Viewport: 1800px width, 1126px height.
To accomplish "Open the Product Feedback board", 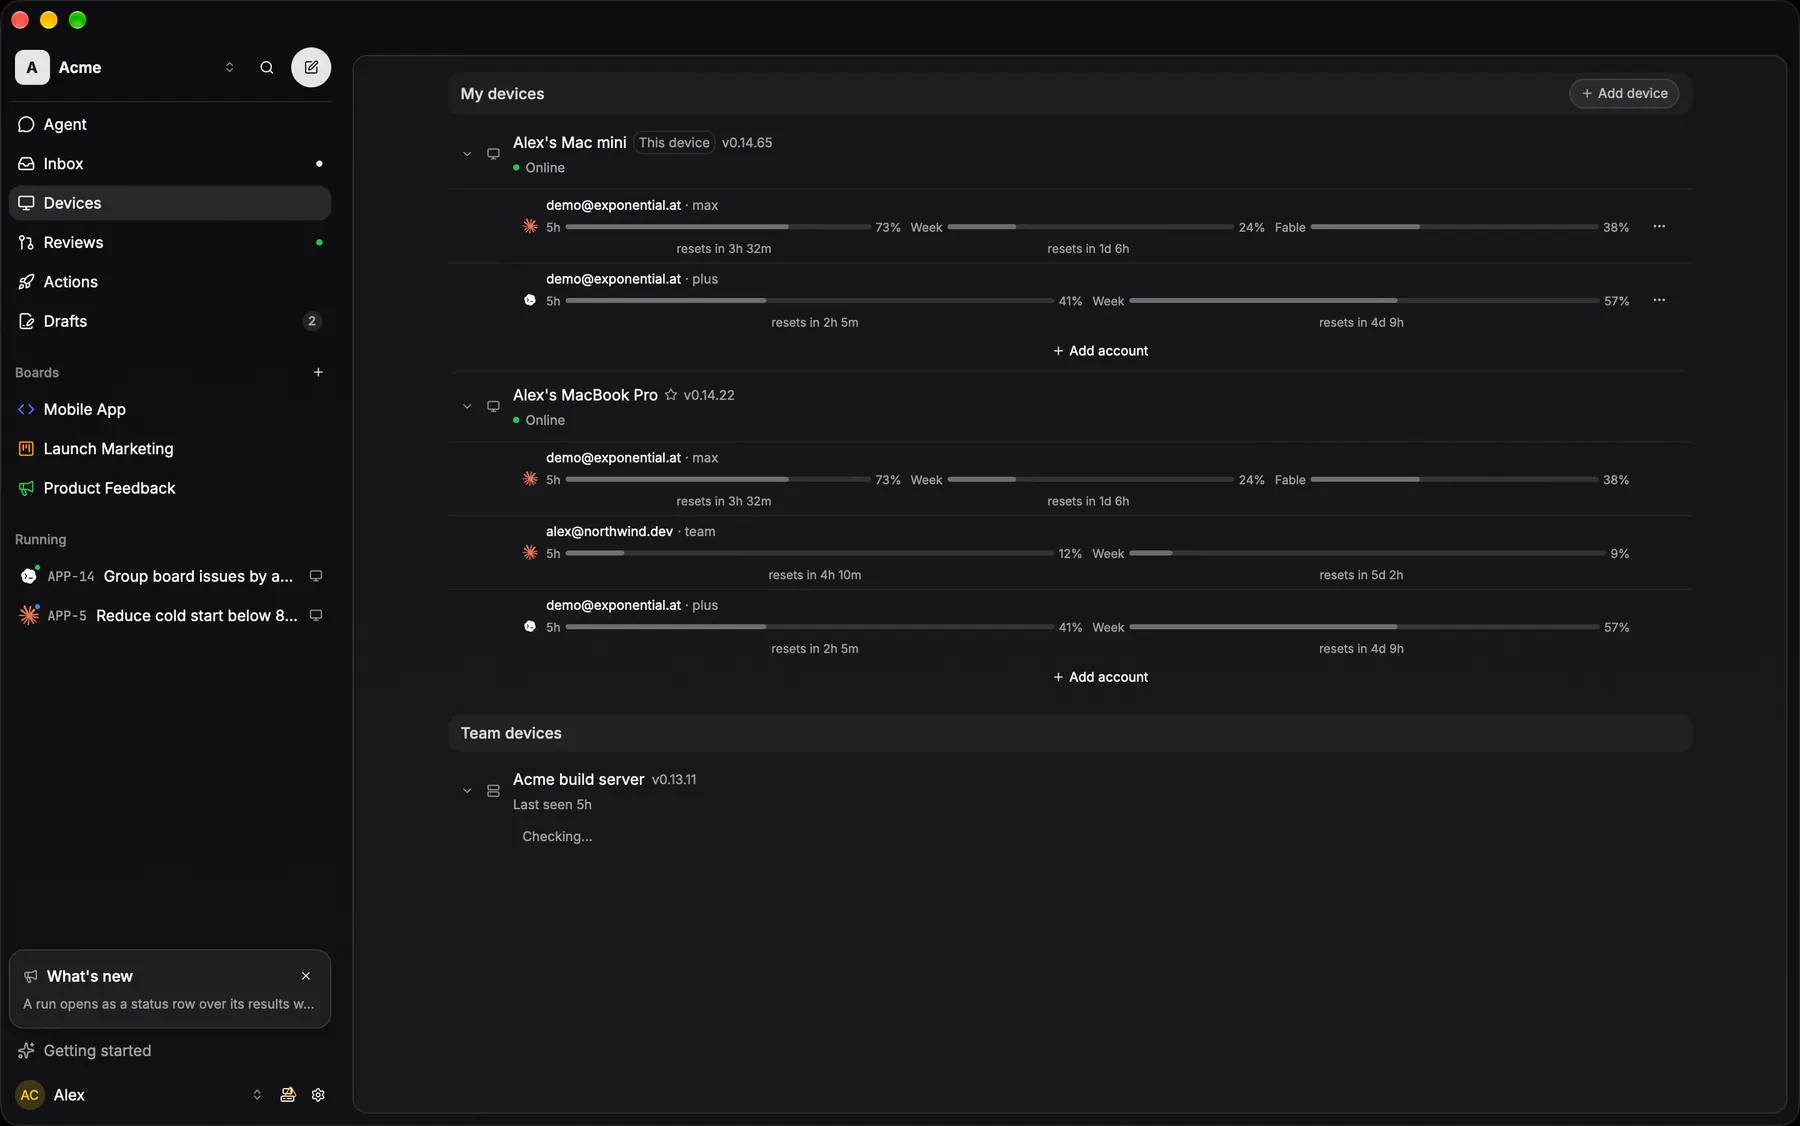I will (x=170, y=488).
